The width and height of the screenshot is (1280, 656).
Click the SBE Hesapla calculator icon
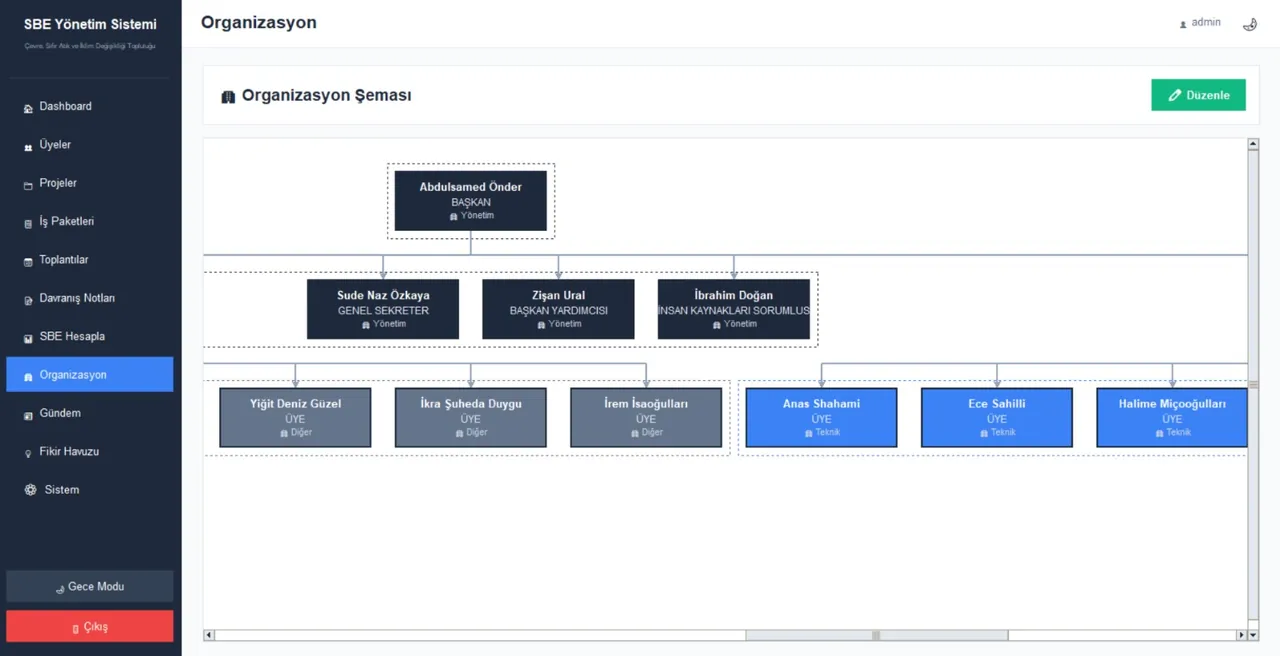(x=28, y=338)
